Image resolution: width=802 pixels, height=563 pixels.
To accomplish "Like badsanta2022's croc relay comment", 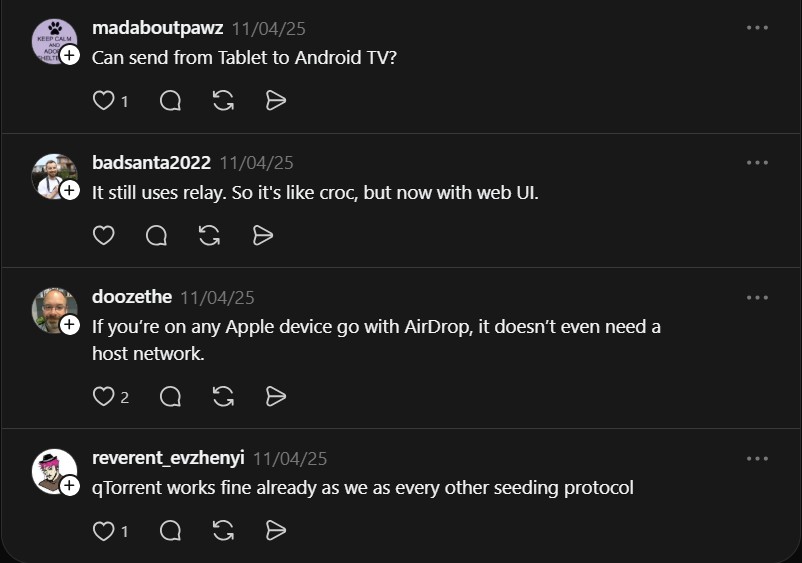I will (103, 235).
